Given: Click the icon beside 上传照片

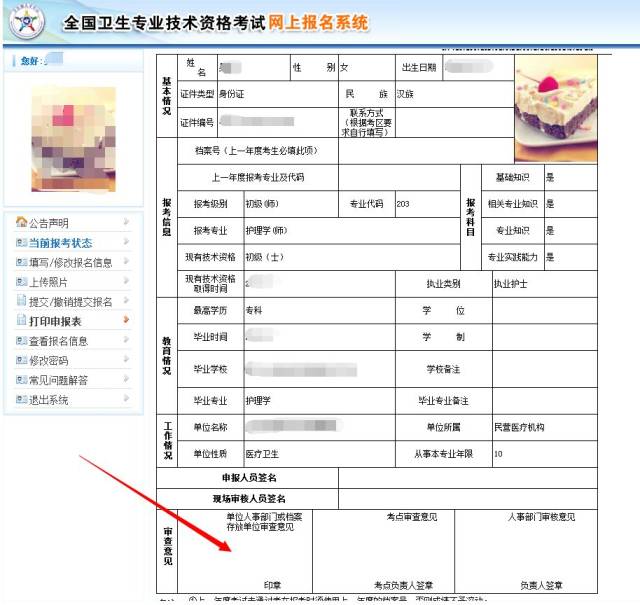Looking at the screenshot, I should click(x=21, y=282).
